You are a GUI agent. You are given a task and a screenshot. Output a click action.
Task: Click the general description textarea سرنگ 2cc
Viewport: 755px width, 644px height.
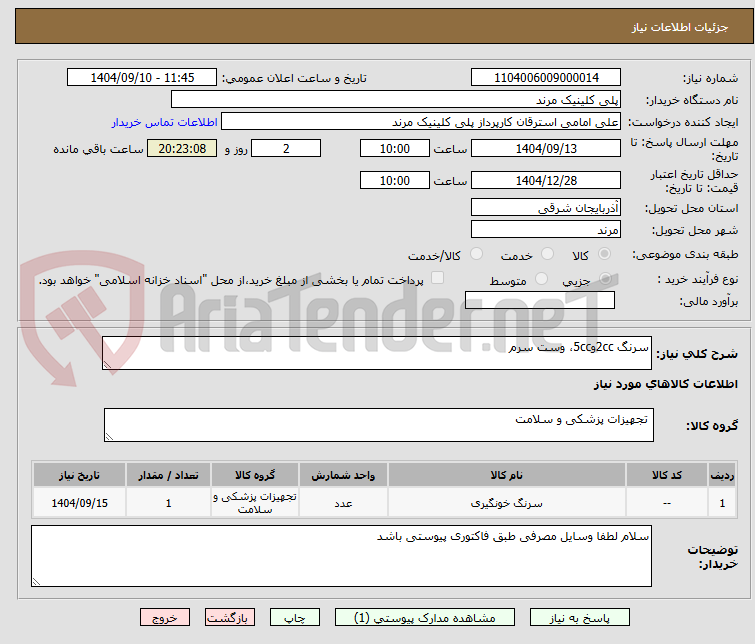tap(377, 353)
